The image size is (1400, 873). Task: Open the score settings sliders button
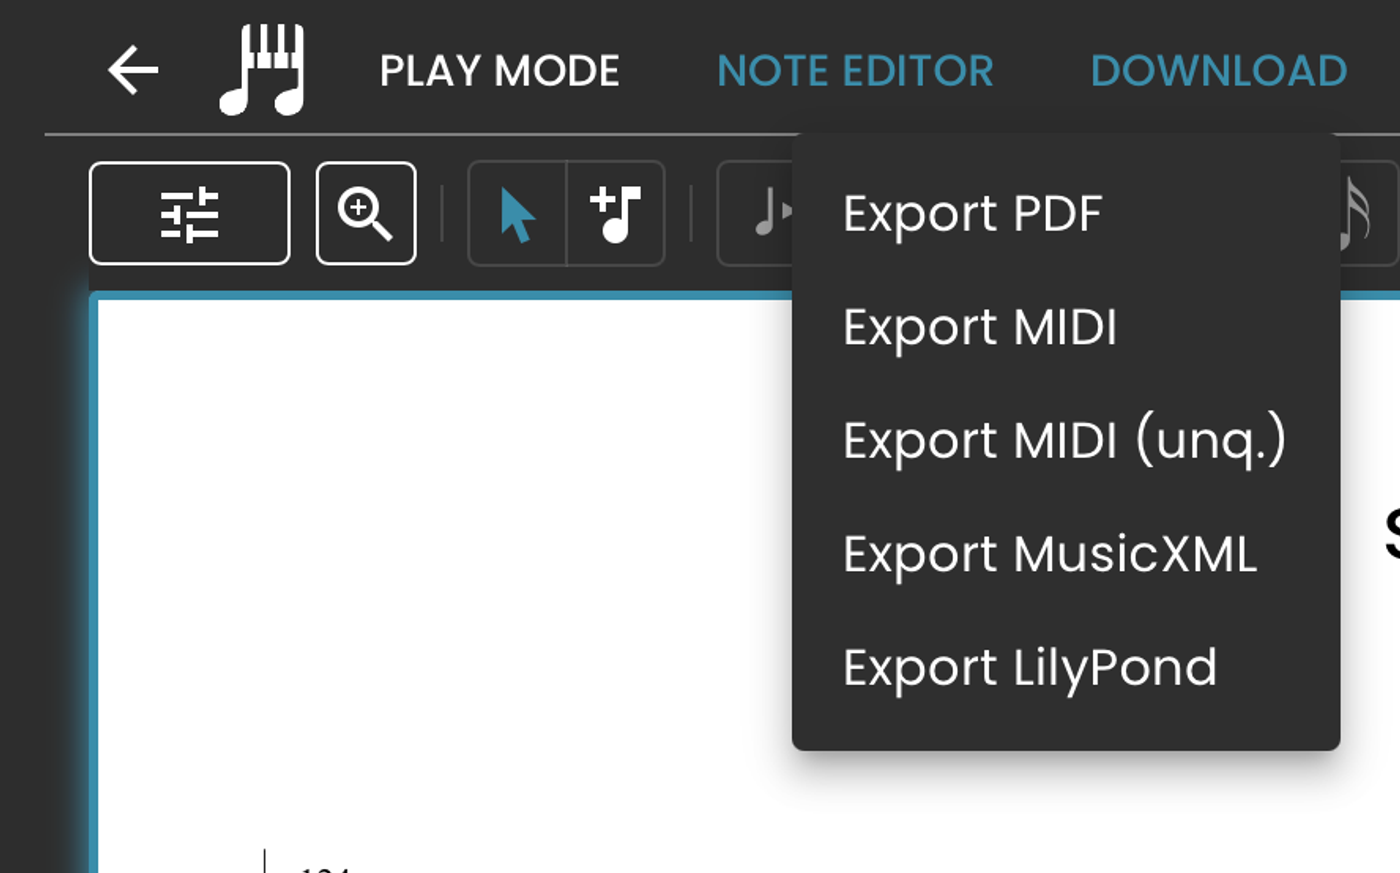pos(190,213)
